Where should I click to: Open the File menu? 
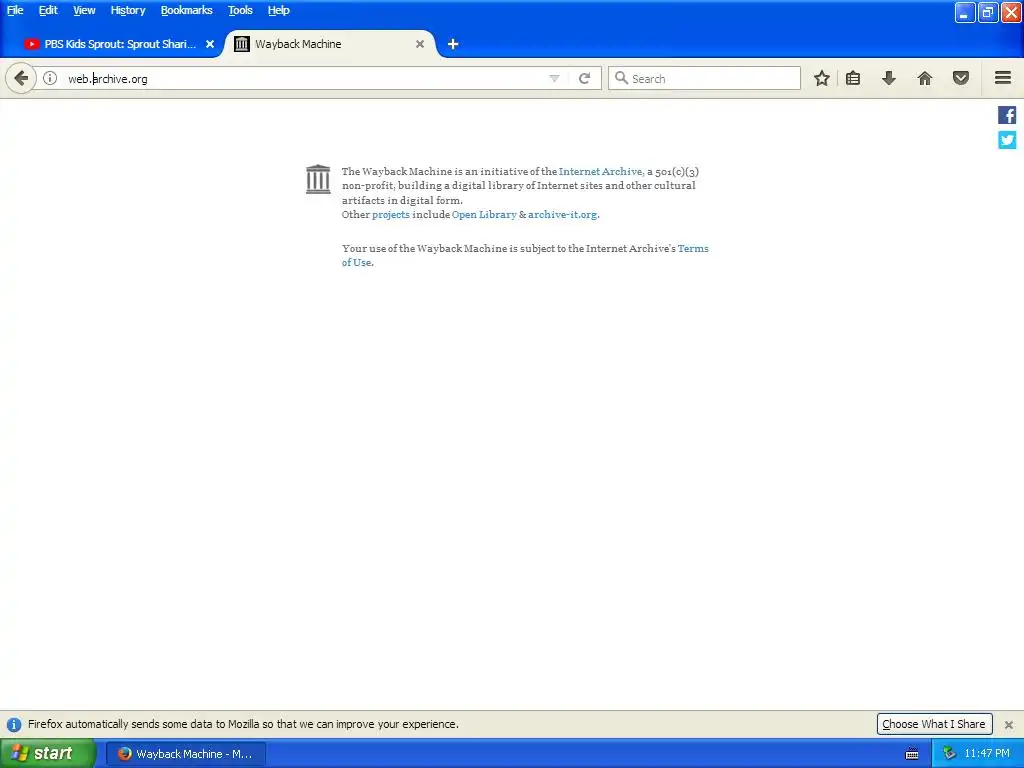point(15,10)
